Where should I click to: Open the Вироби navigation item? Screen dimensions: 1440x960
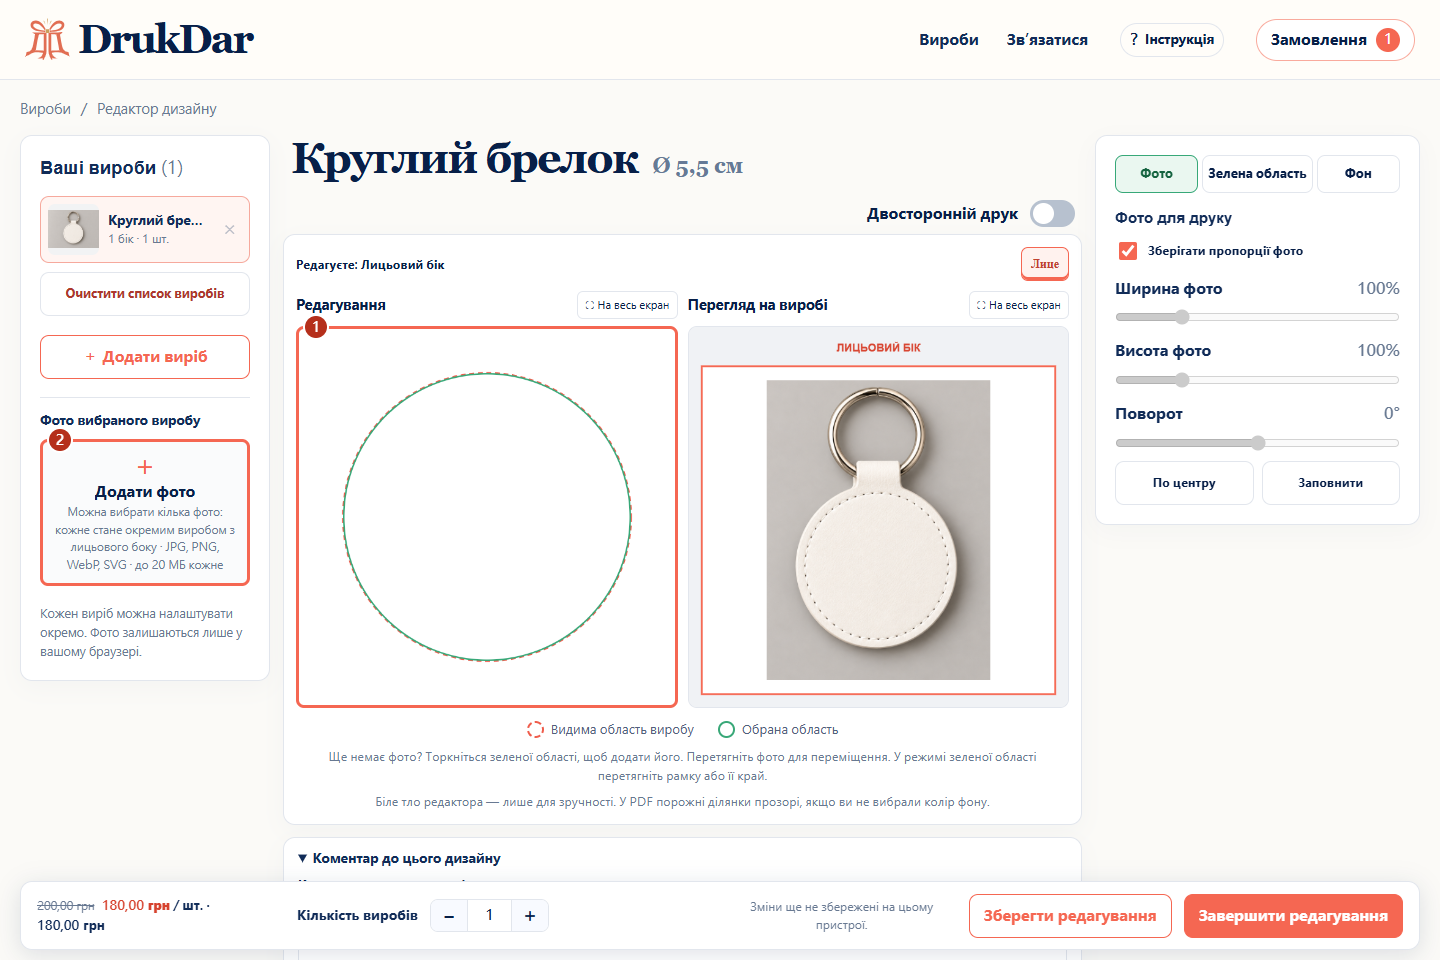pos(949,40)
